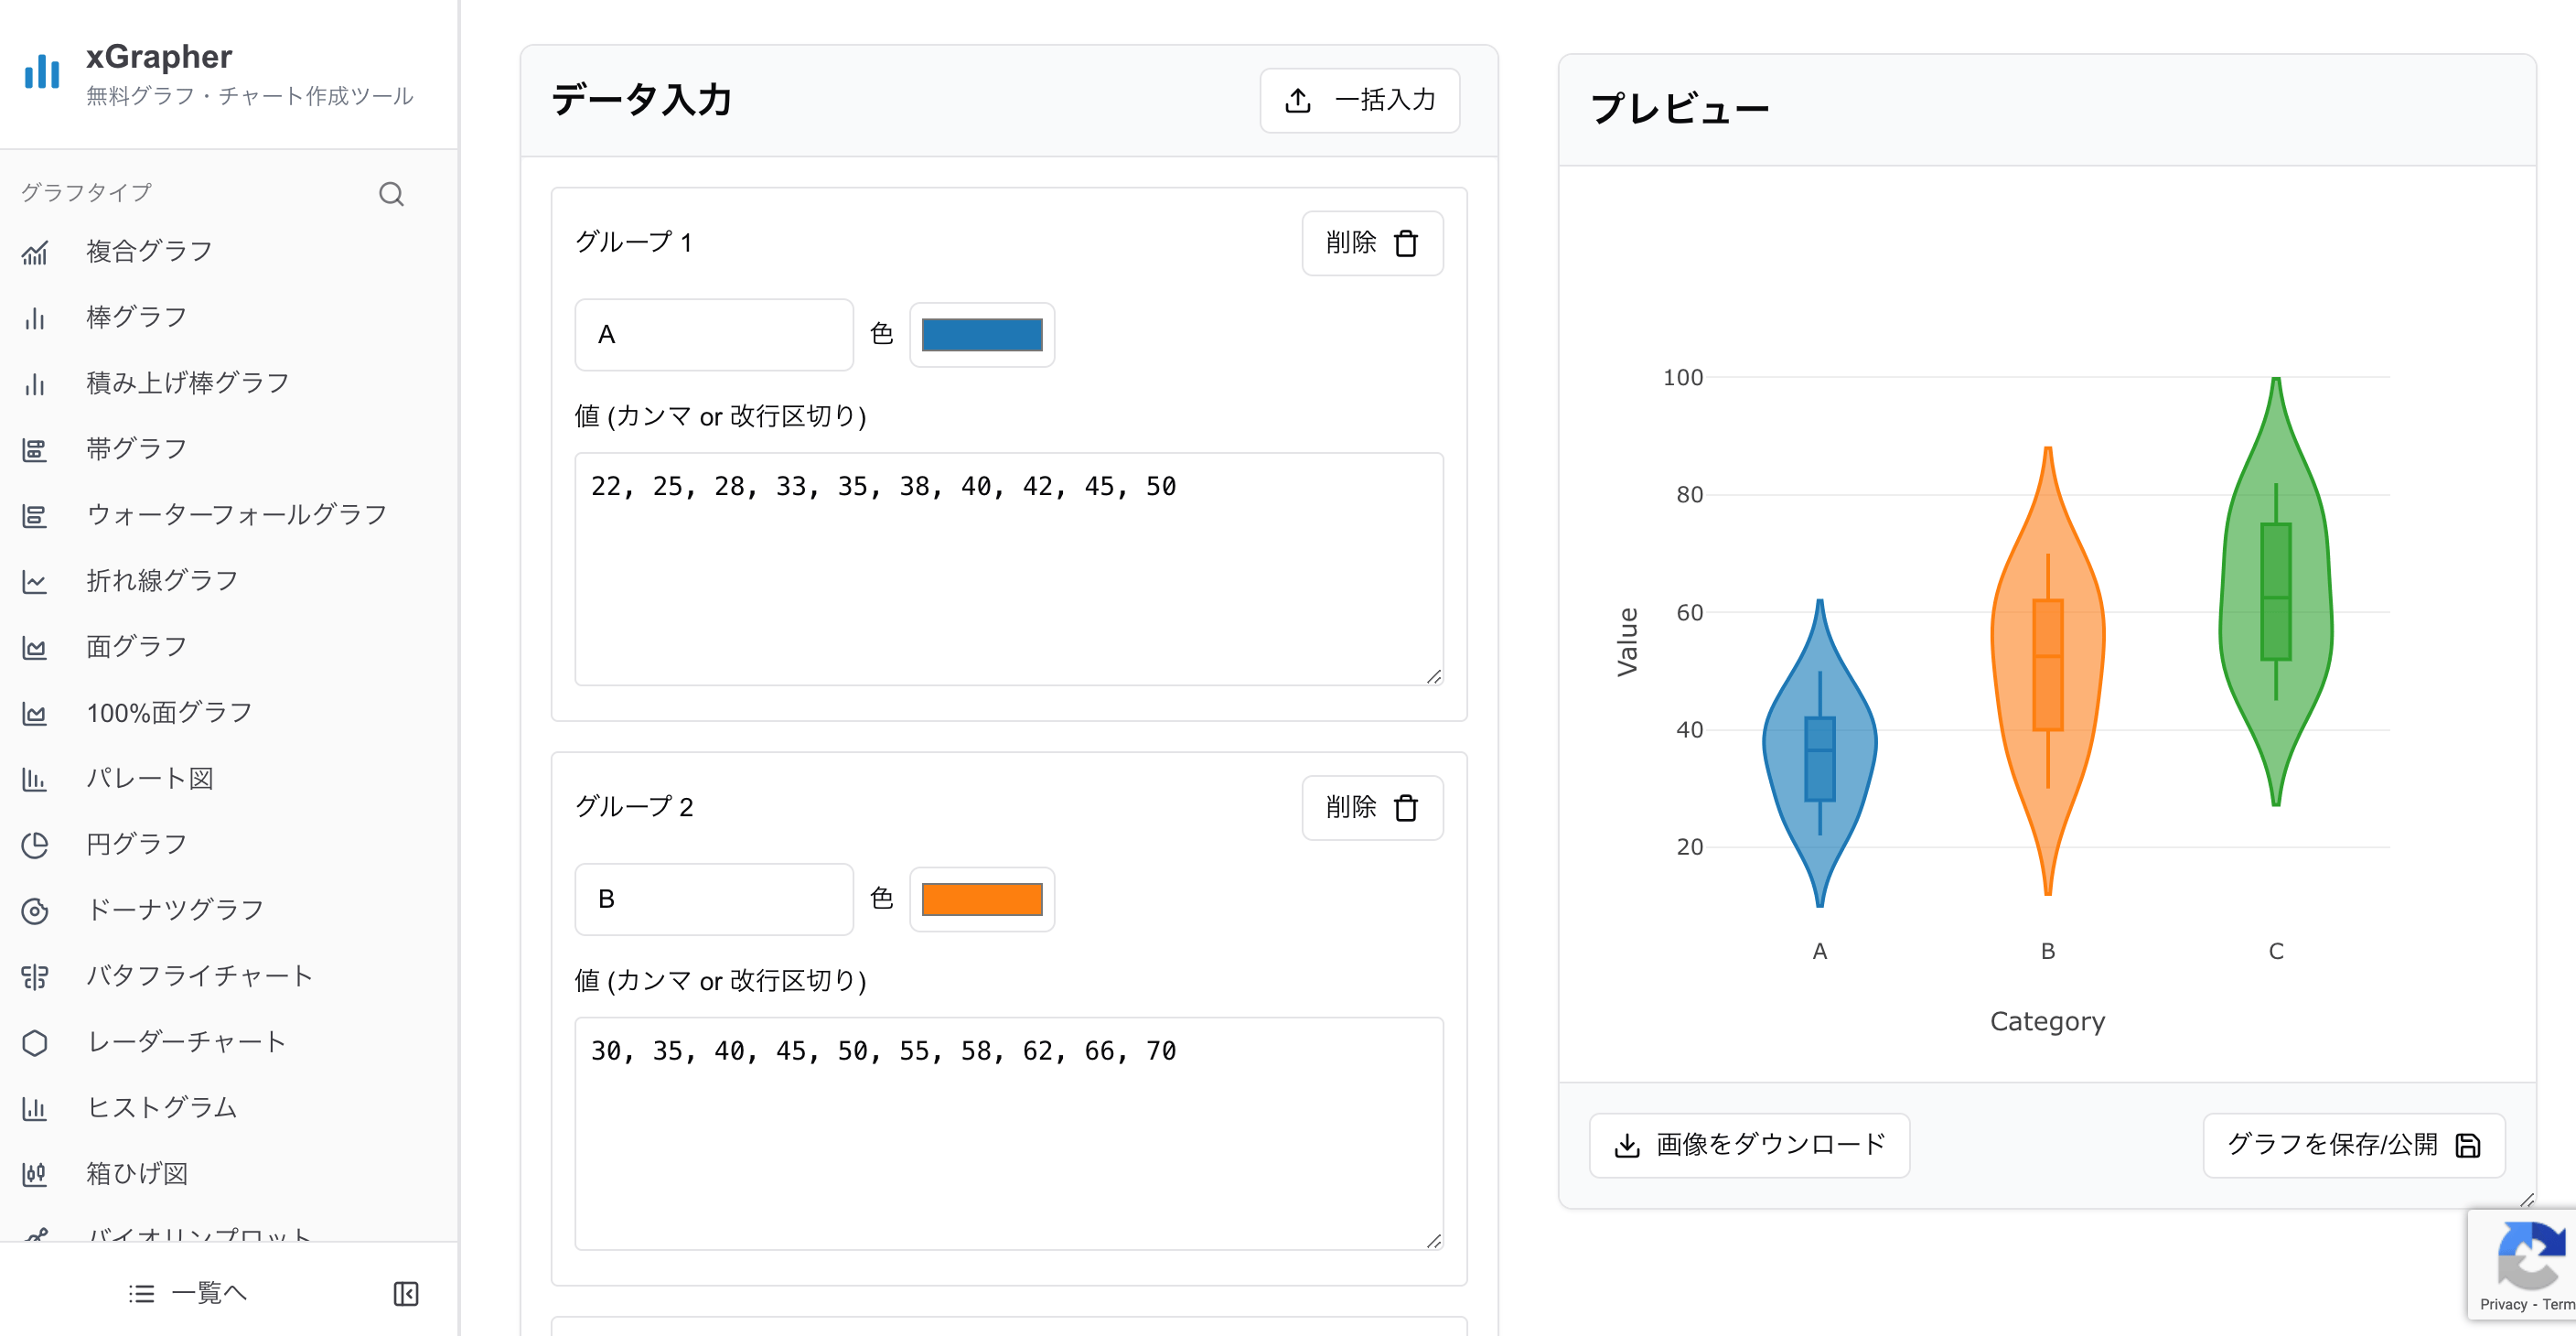This screenshot has width=2576, height=1336.
Task: Choose the ドーナツグラフ chart icon
Action: tap(36, 911)
